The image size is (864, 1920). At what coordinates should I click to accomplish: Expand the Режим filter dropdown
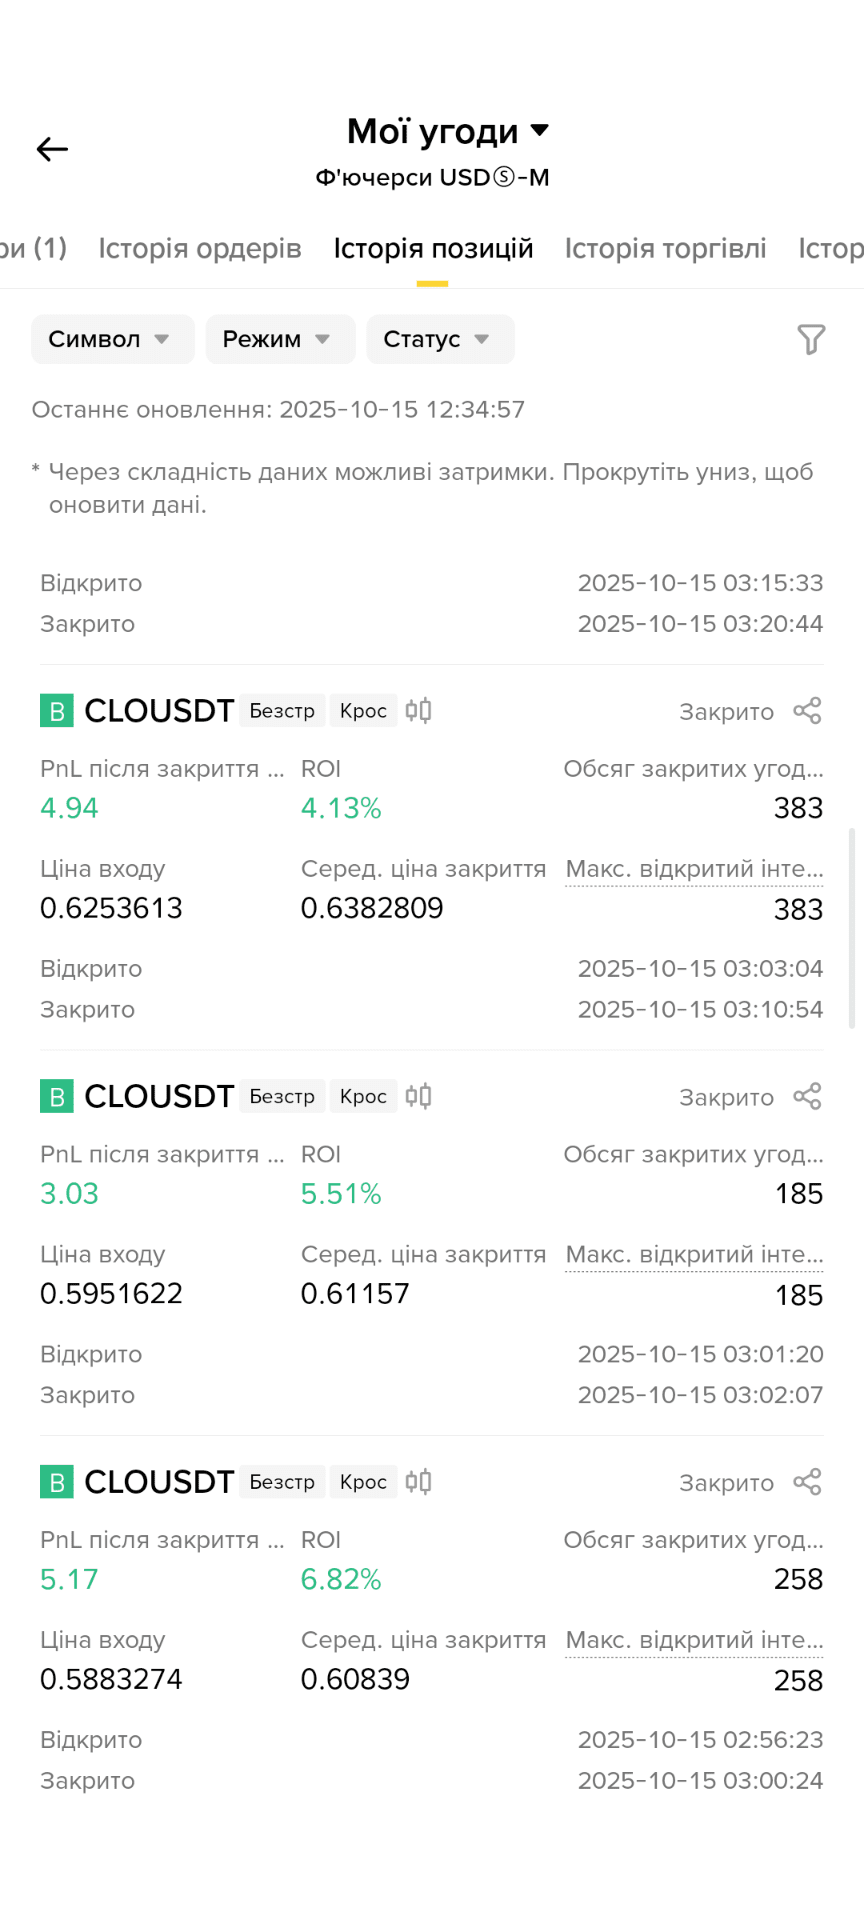(280, 339)
